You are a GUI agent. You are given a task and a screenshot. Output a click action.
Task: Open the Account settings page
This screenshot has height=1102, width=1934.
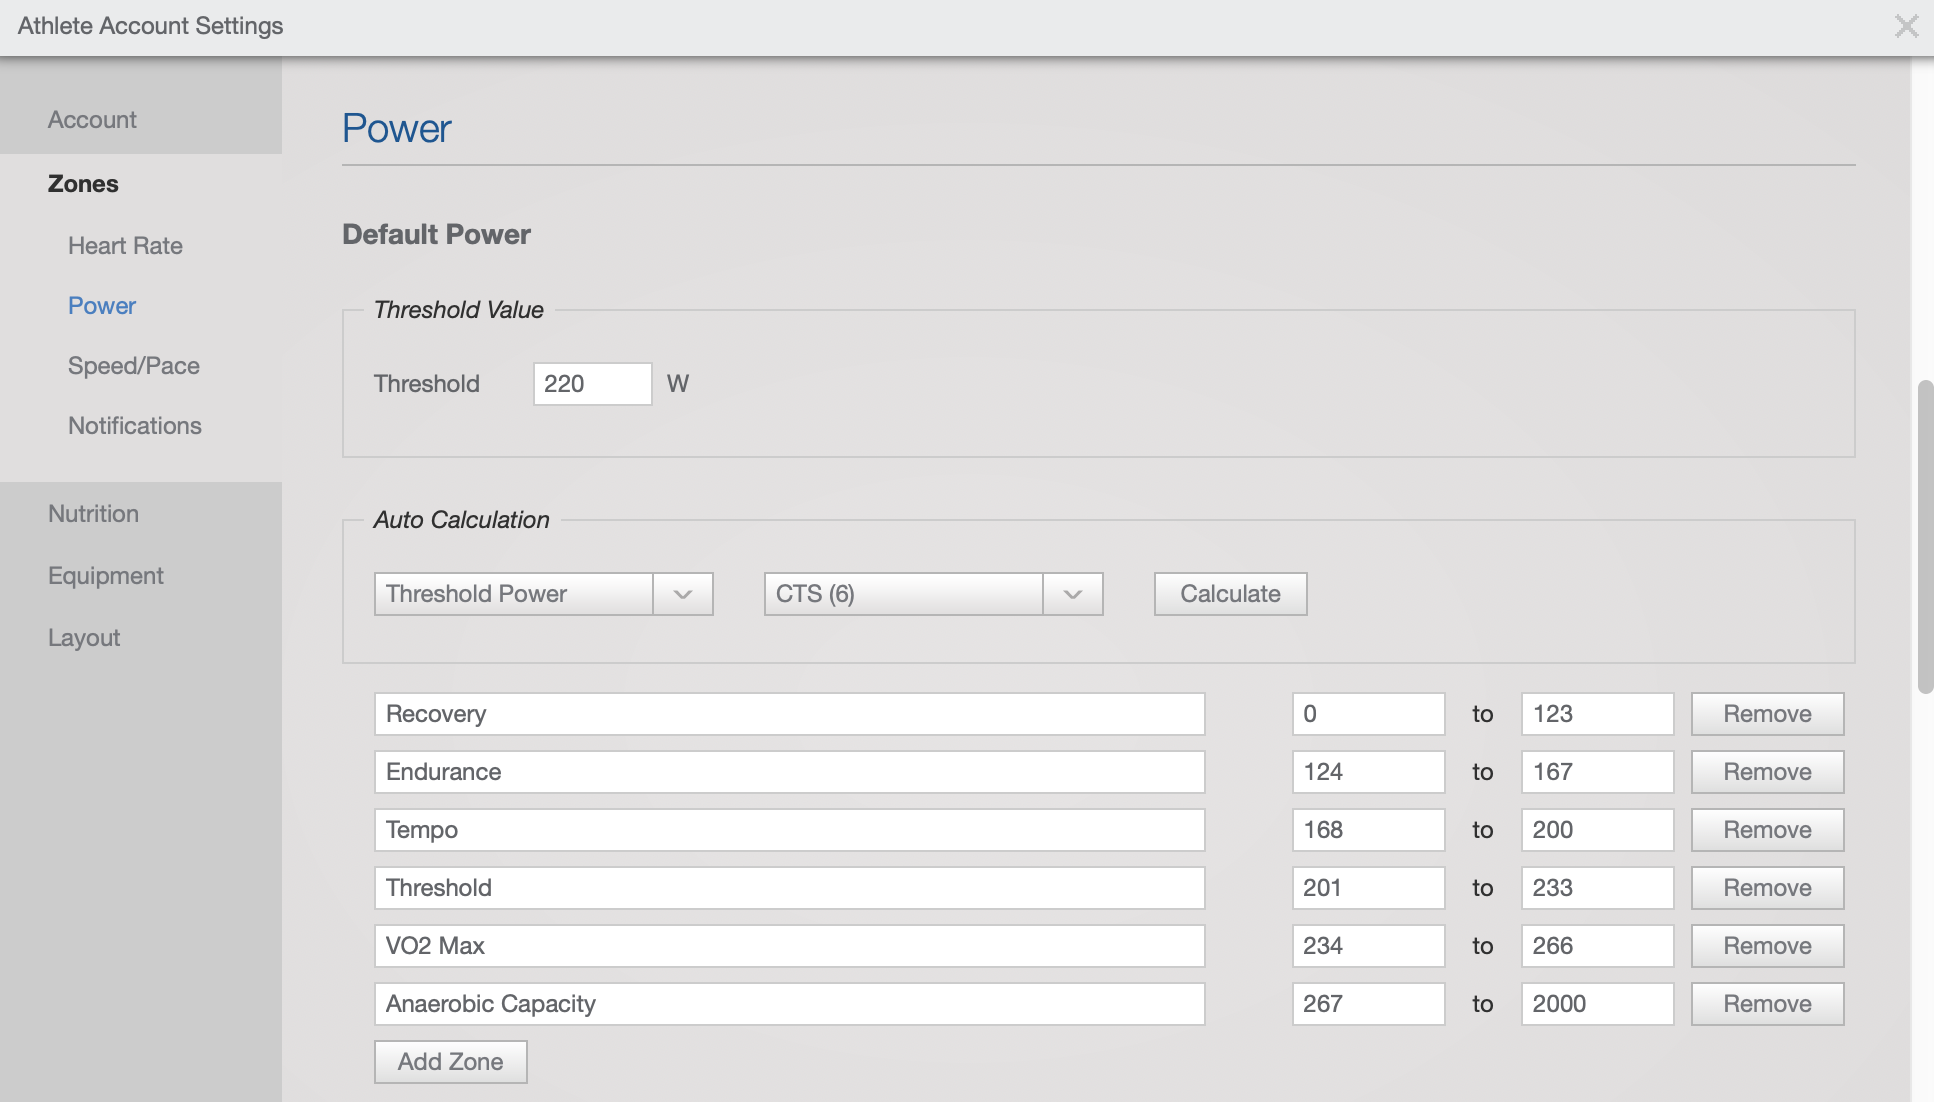pyautogui.click(x=92, y=119)
